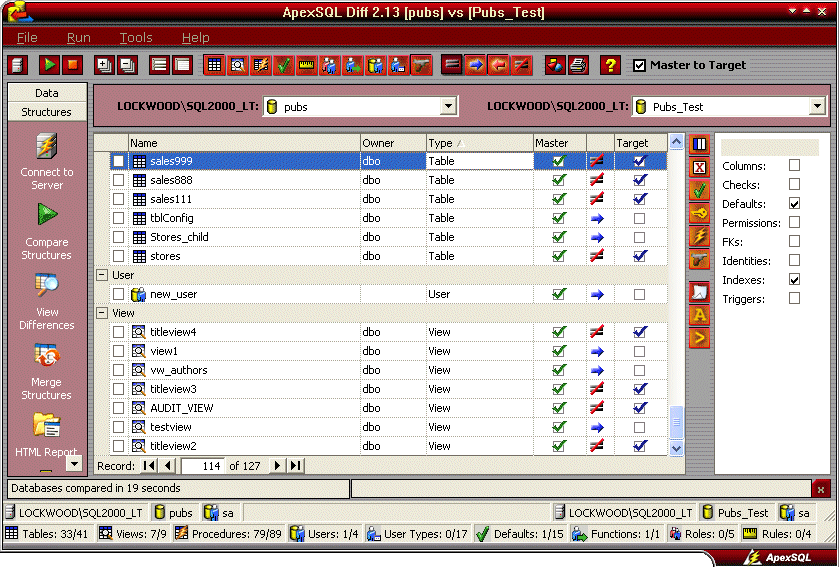The image size is (839, 568).
Task: Collapse the View group
Action: (x=102, y=313)
